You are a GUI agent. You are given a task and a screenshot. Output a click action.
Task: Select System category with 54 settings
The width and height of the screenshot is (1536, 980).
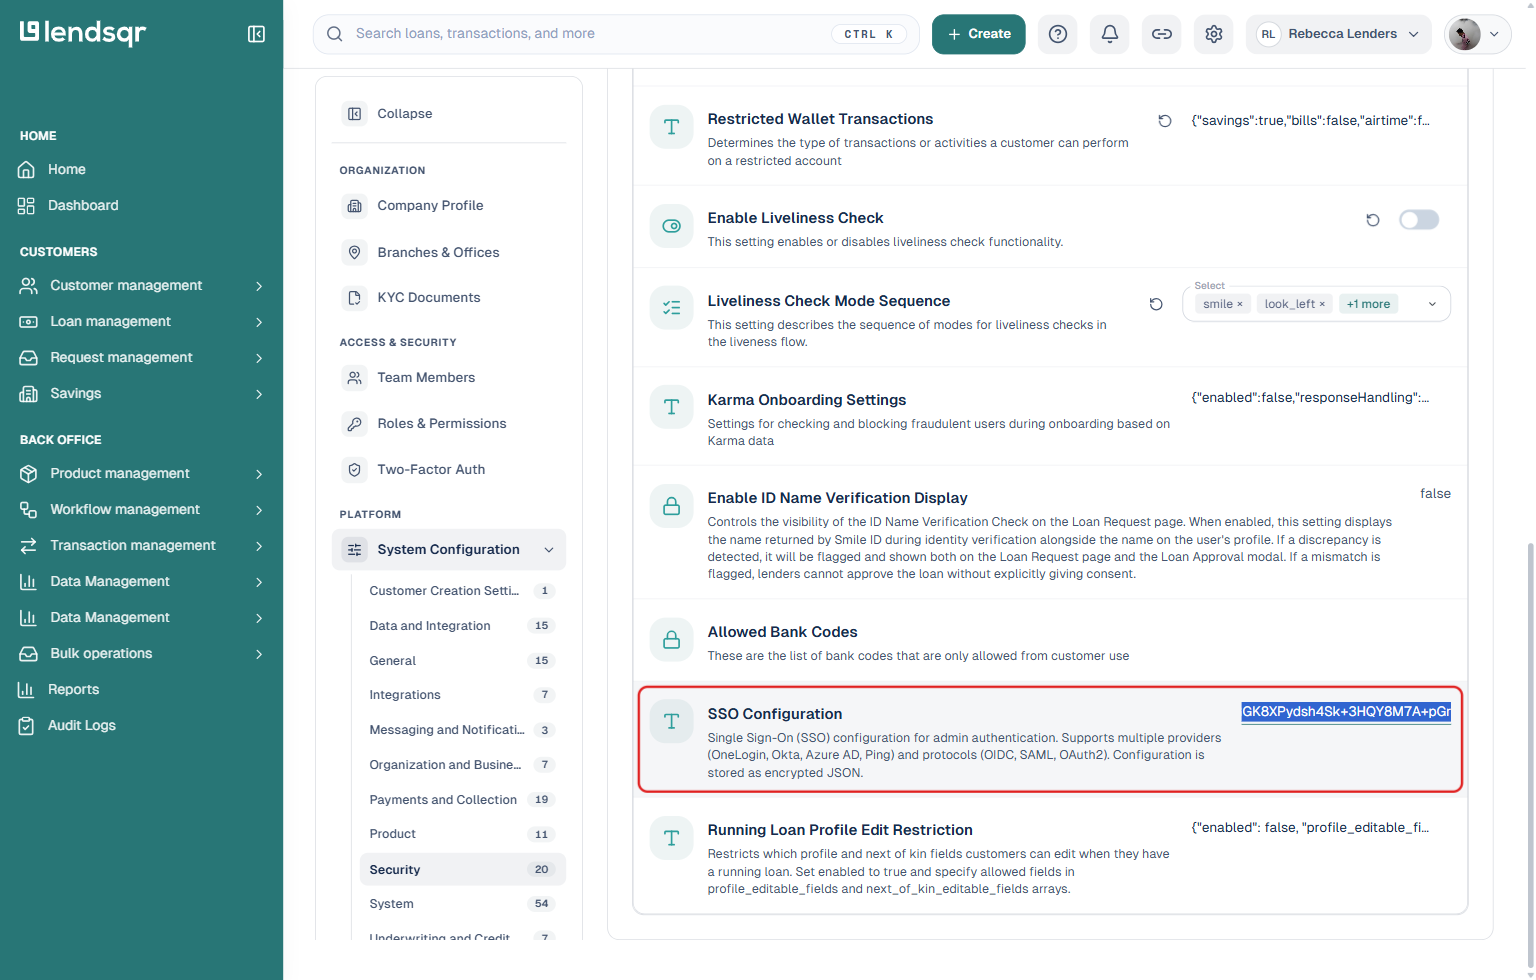[x=462, y=904]
